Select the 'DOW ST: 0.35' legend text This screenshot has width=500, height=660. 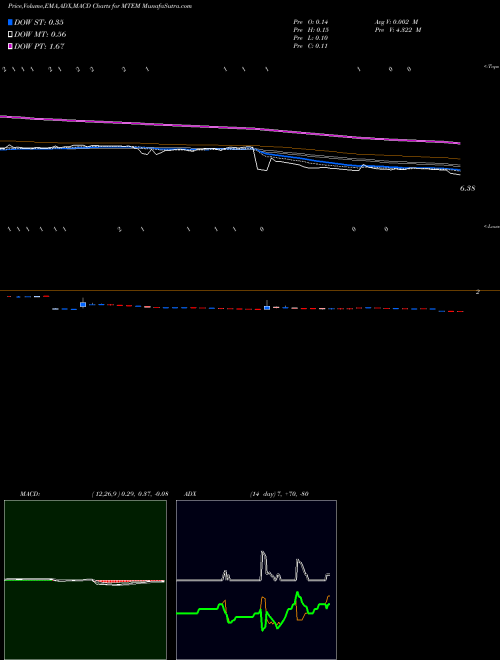tap(39, 22)
